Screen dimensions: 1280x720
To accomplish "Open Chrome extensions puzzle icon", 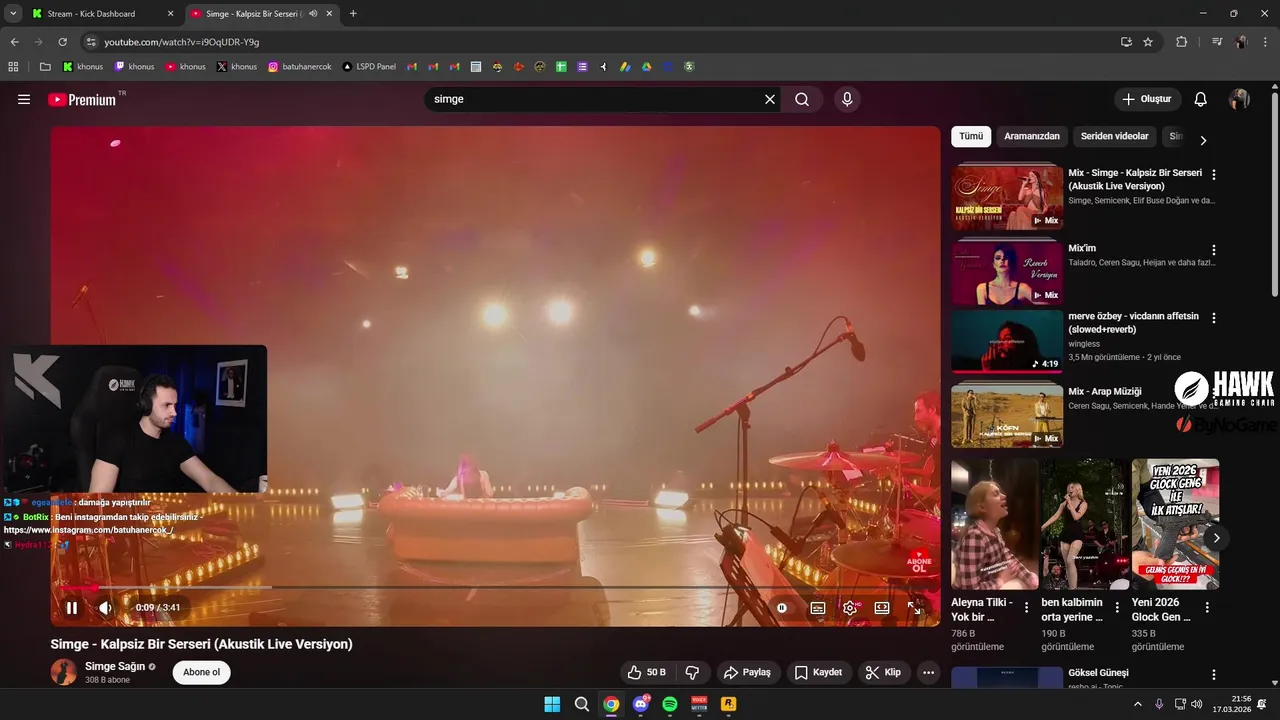I will pos(1181,42).
